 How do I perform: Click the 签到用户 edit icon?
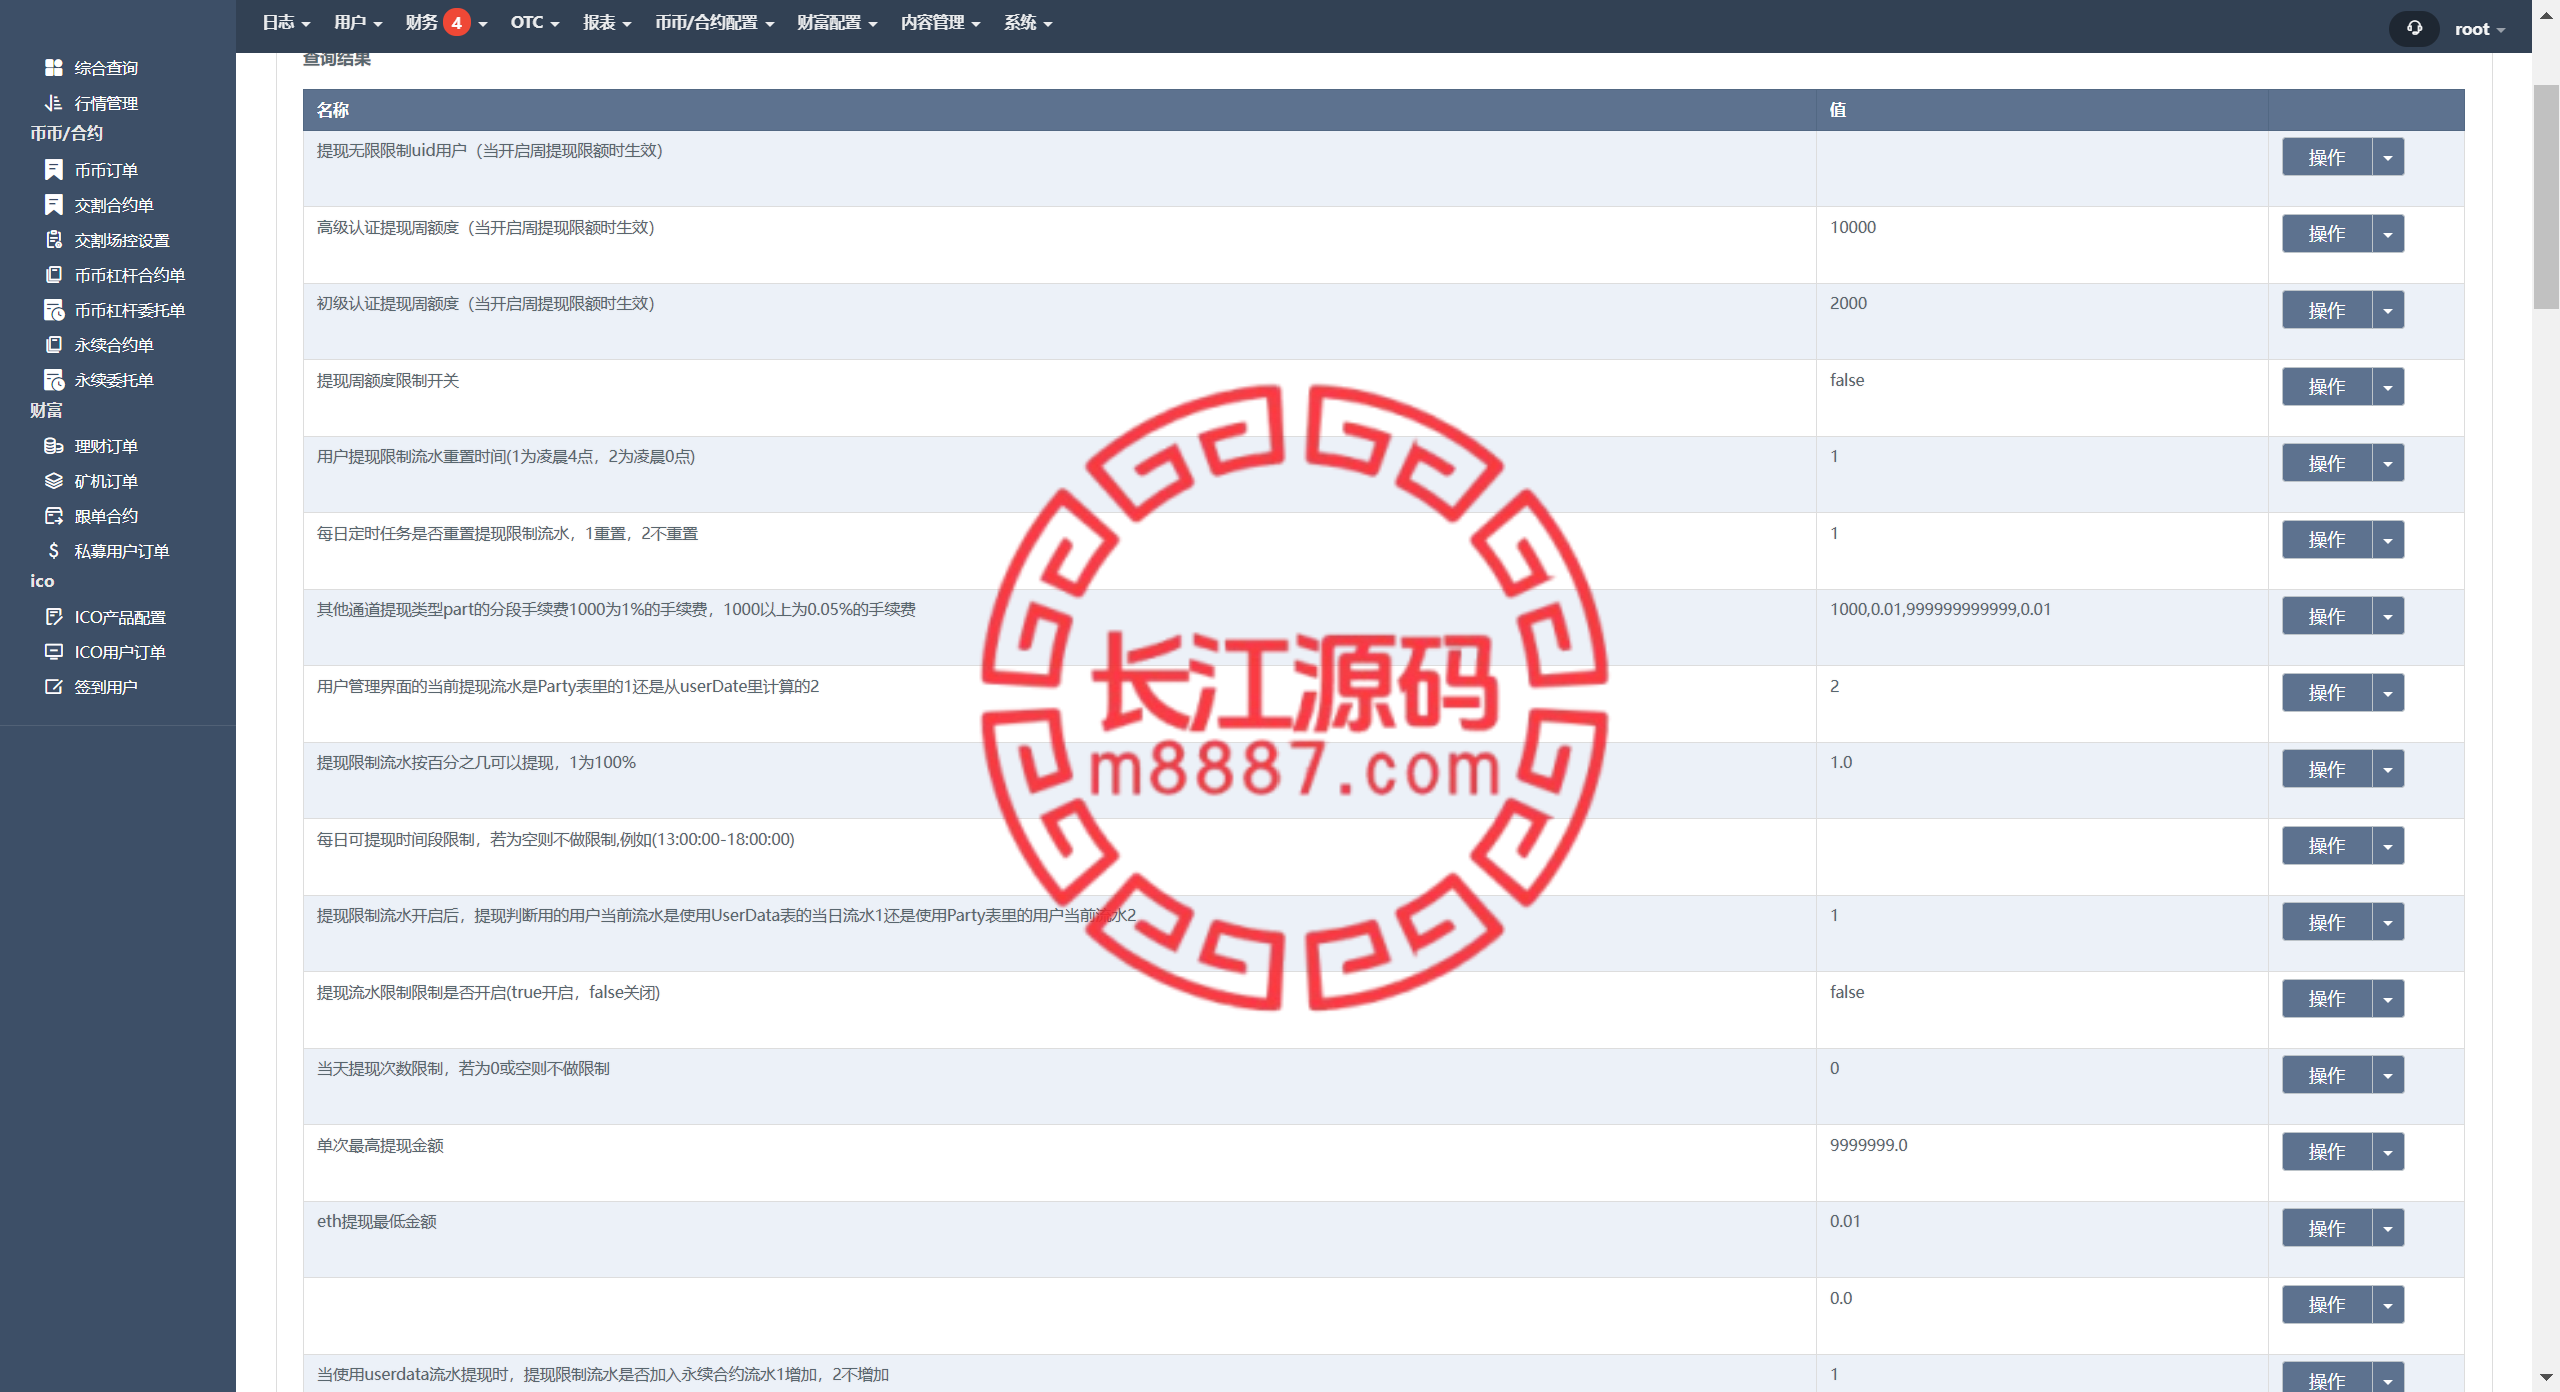[x=54, y=687]
